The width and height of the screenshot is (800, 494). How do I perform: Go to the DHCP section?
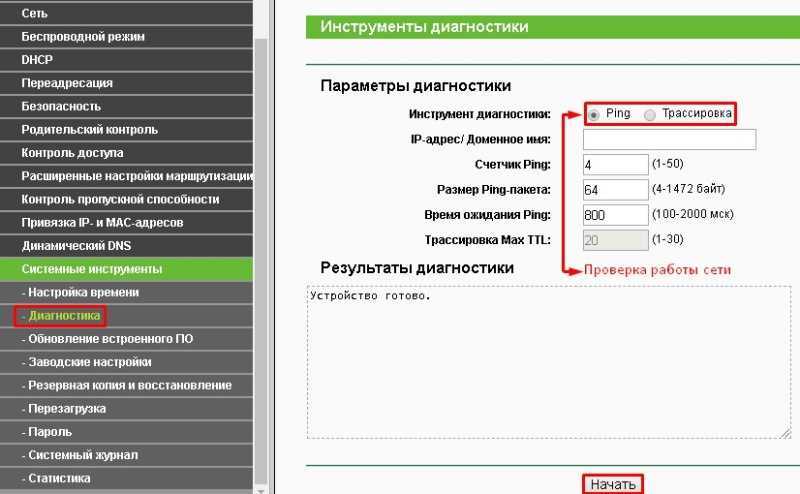(126, 60)
